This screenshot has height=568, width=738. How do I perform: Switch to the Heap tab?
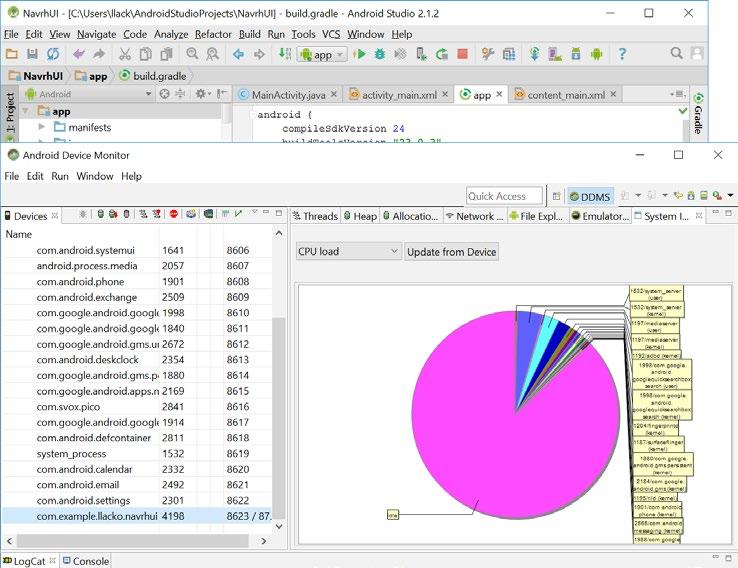click(x=360, y=216)
